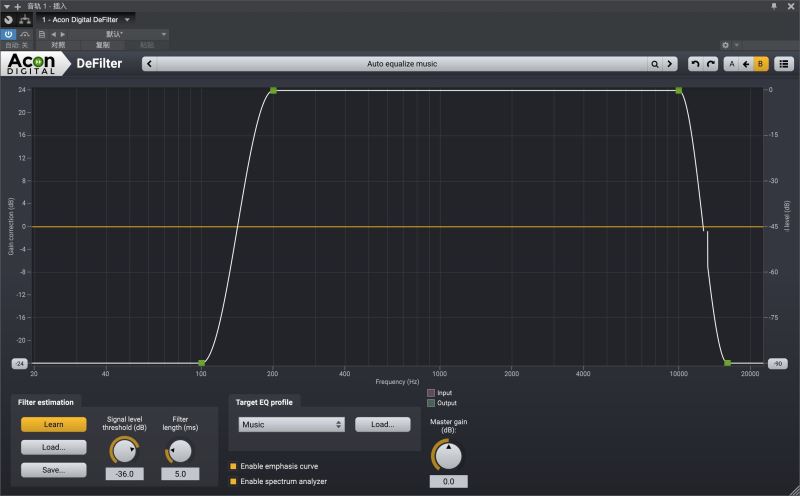Toggle Enable emphasis curve checkbox
This screenshot has height=496, width=800.
click(x=233, y=466)
